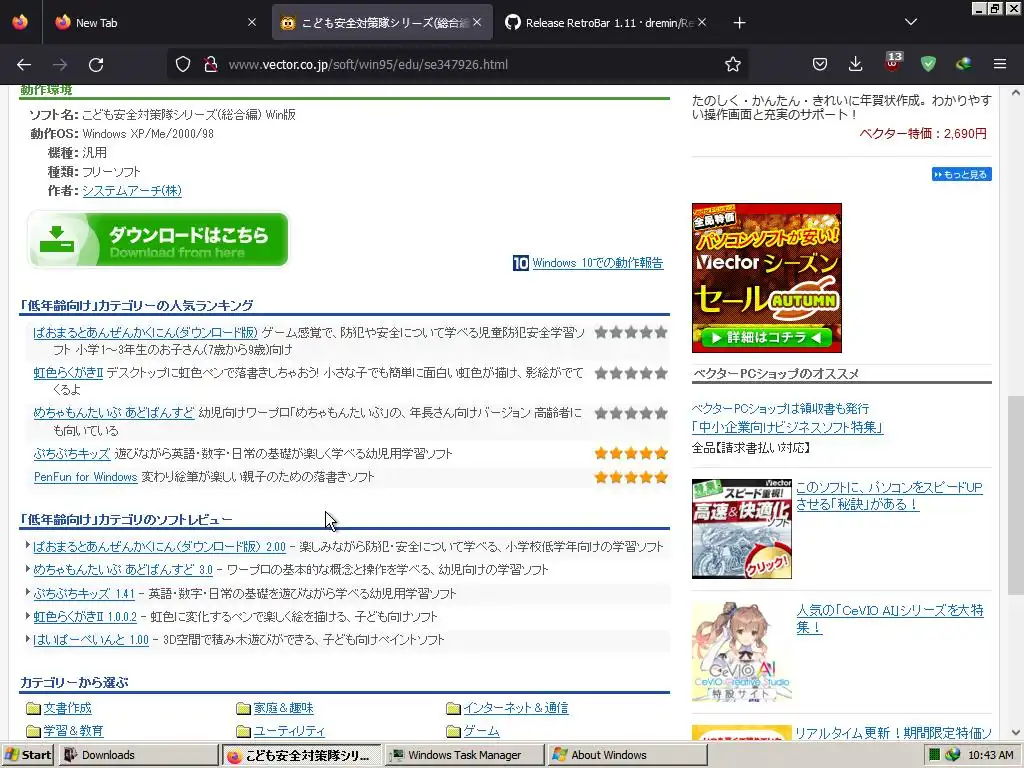The image size is (1024, 768).
Task: Open the ユーティリティ category link
Action: coord(289,731)
